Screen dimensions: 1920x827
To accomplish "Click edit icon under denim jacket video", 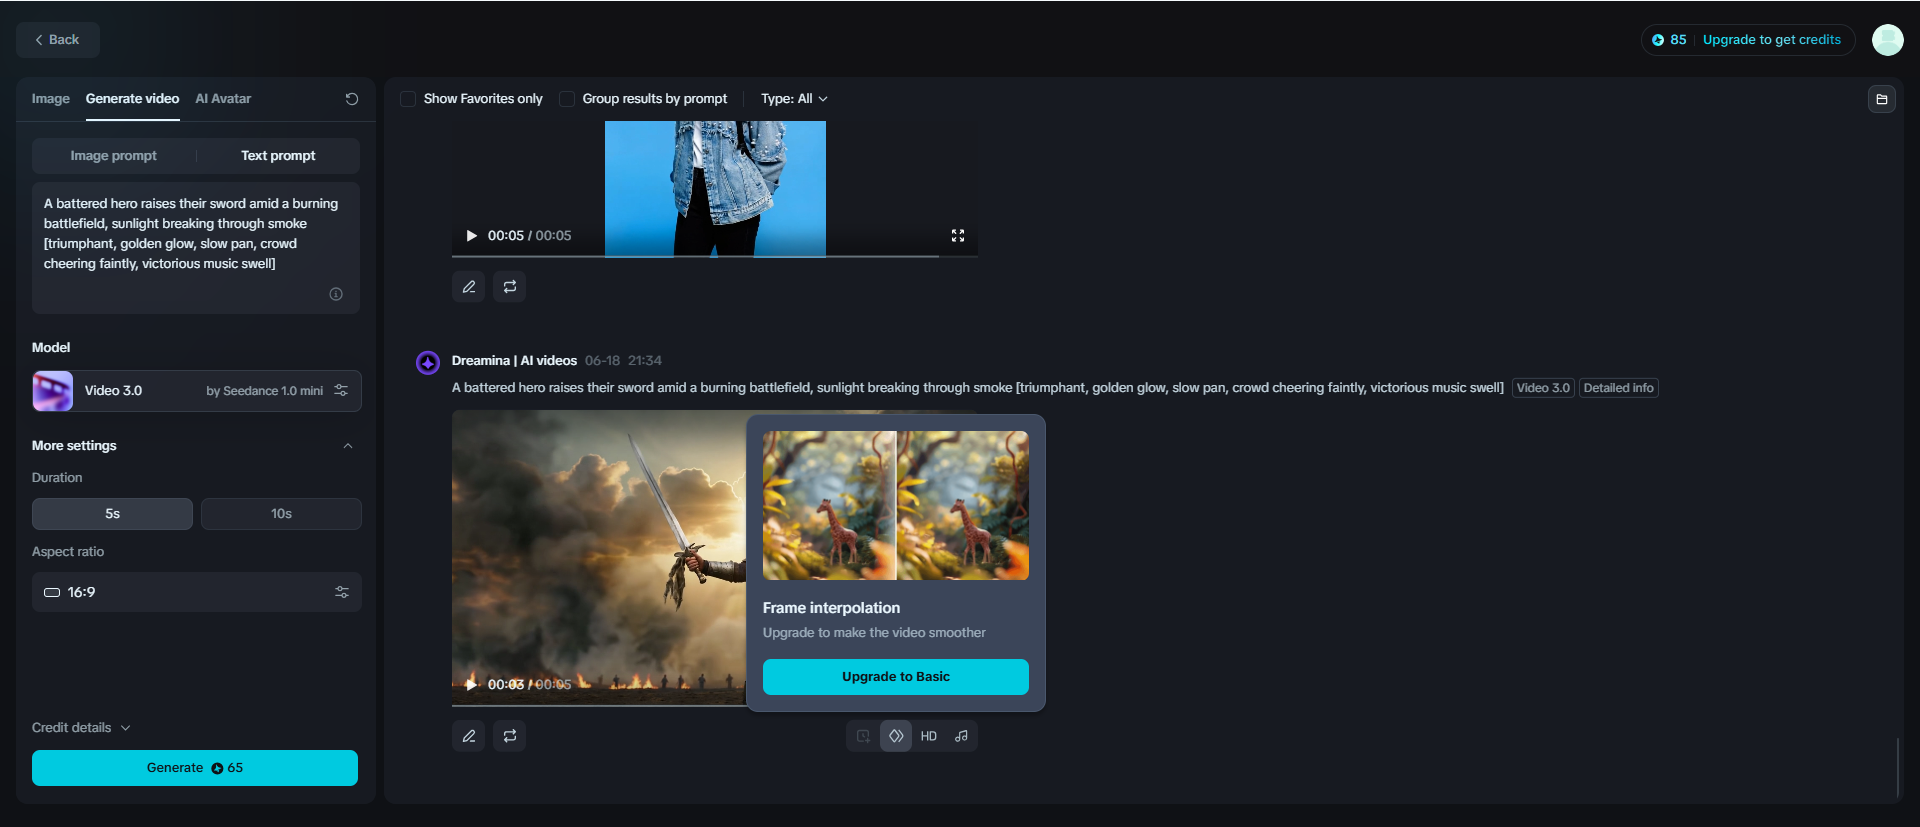I will coord(469,287).
